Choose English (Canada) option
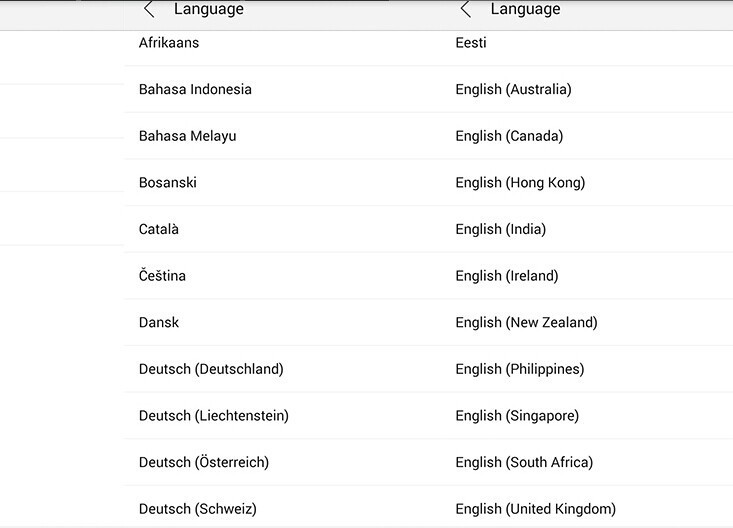The width and height of the screenshot is (733, 528). [x=509, y=136]
